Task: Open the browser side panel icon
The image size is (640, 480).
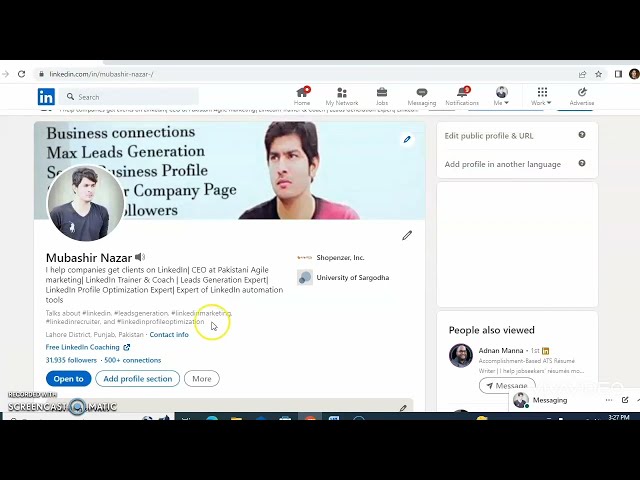Action: click(618, 74)
